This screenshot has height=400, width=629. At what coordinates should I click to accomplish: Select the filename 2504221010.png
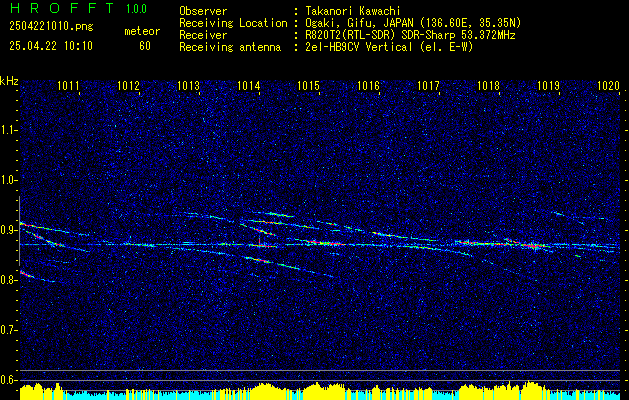(51, 26)
